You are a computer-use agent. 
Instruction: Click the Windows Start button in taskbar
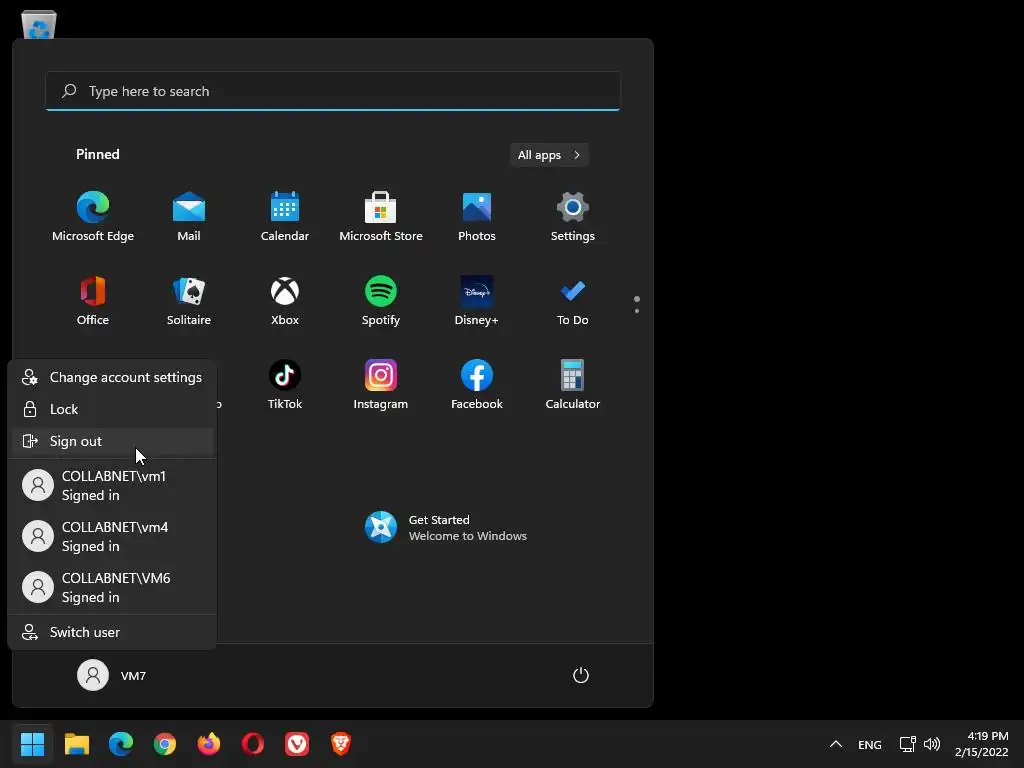click(x=32, y=744)
